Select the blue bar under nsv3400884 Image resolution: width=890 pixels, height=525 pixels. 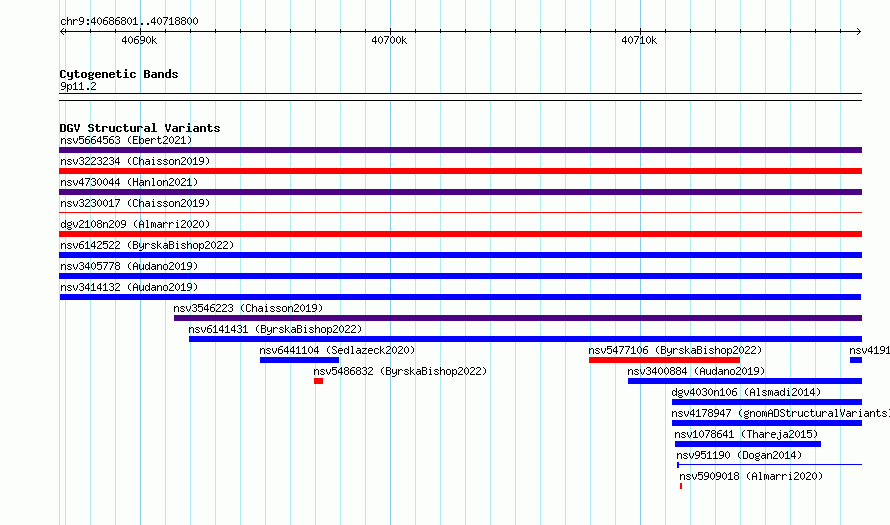coord(745,381)
